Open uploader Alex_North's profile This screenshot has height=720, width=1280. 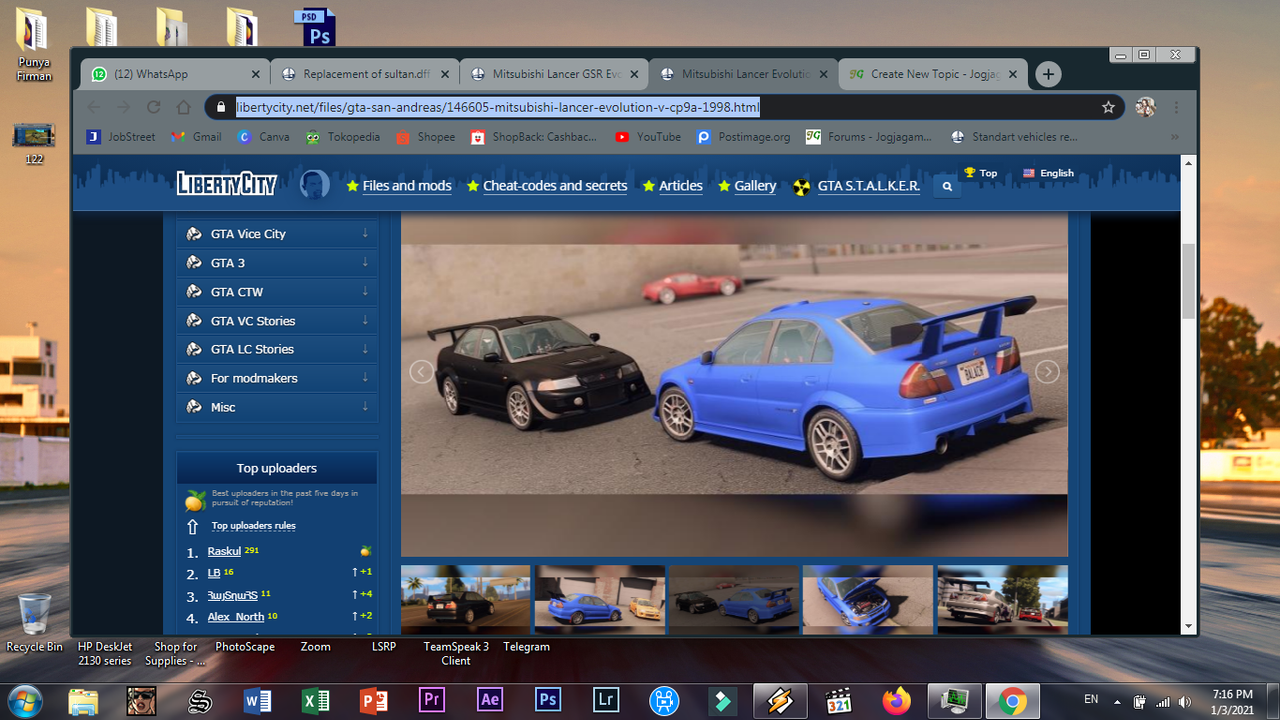pos(236,618)
